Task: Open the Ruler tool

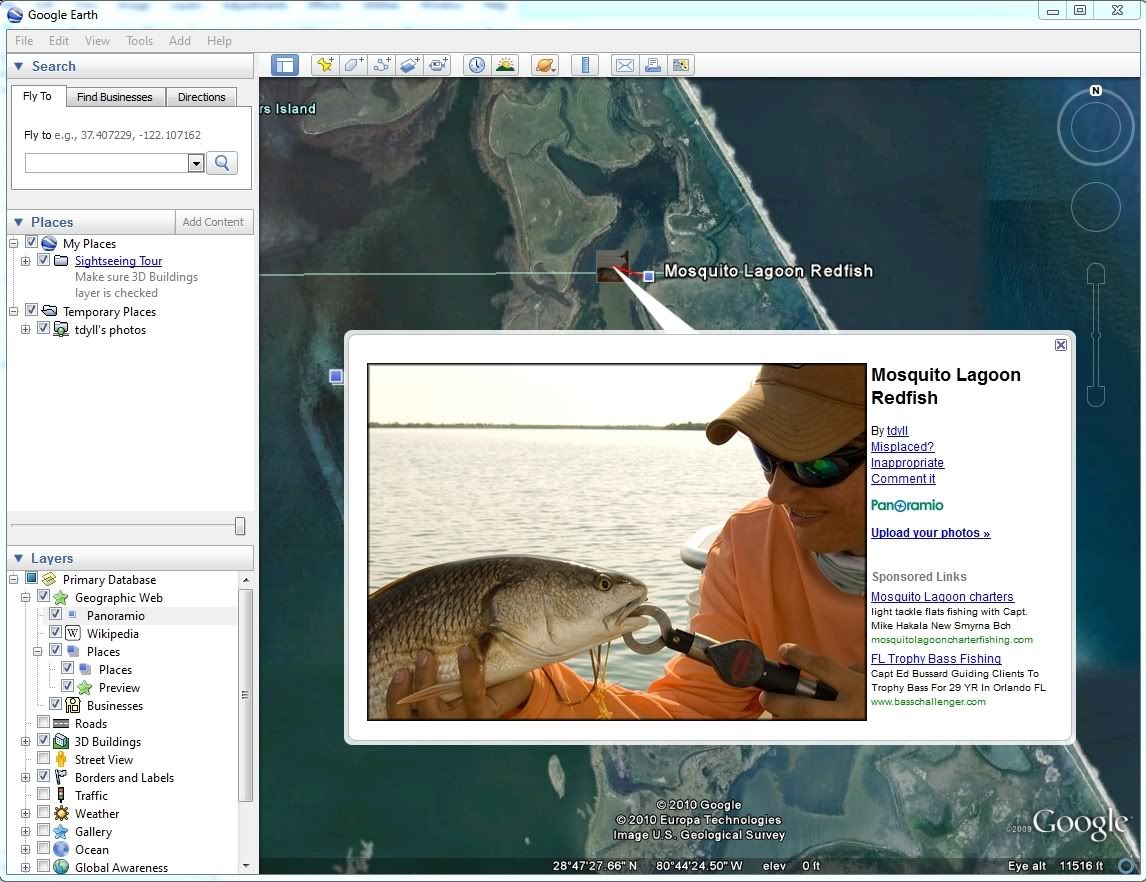Action: pyautogui.click(x=585, y=65)
